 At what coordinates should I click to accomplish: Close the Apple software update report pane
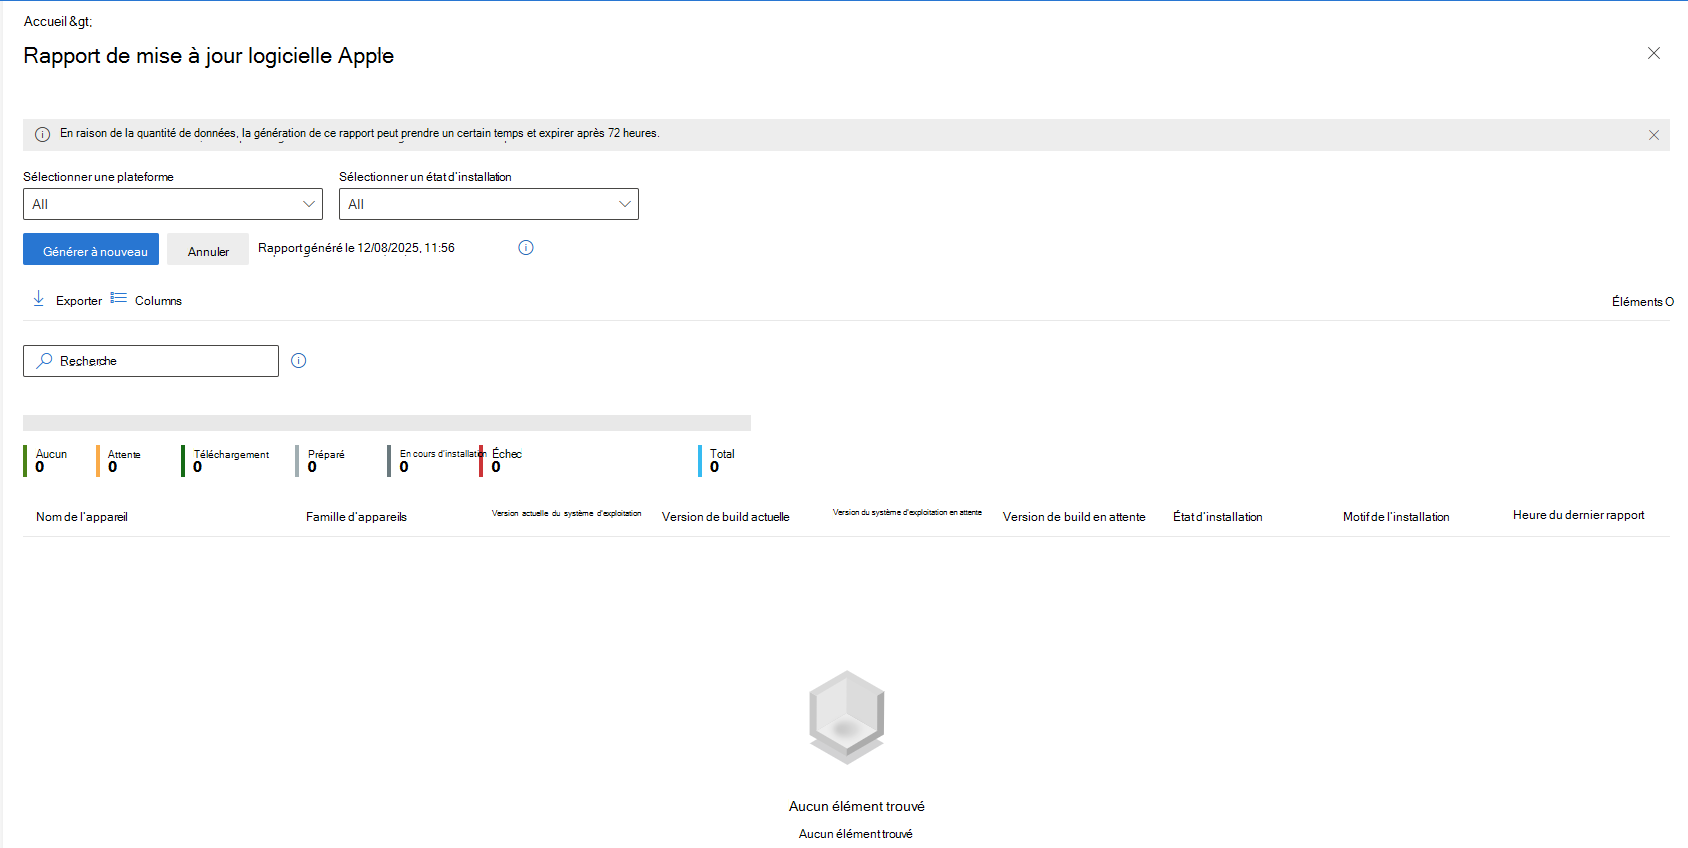[x=1654, y=53]
